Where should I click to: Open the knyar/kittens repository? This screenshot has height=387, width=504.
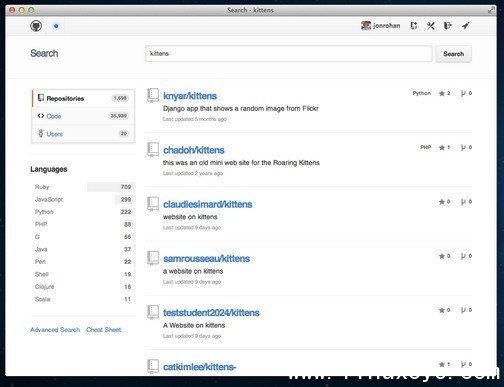point(190,96)
